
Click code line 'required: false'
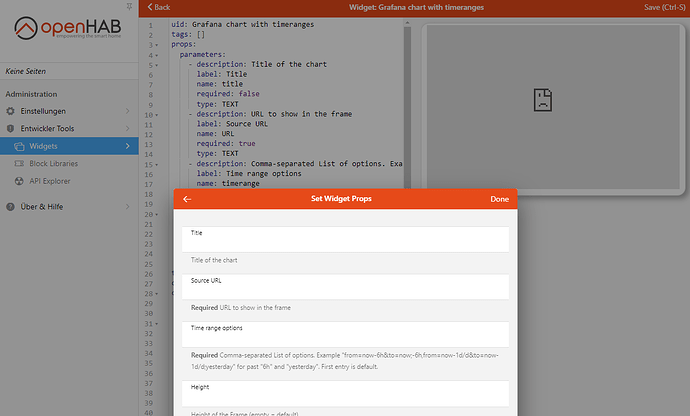point(228,94)
